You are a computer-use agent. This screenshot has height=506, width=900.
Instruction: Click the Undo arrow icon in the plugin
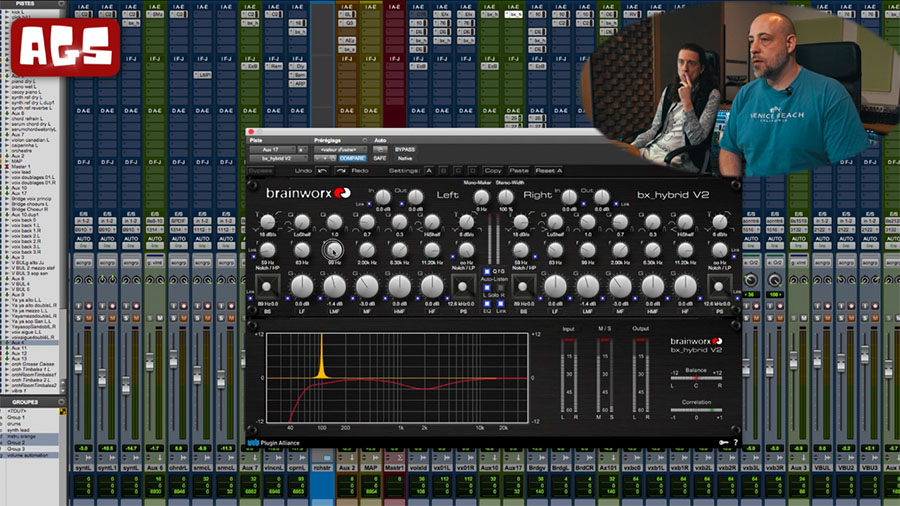pyautogui.click(x=323, y=170)
